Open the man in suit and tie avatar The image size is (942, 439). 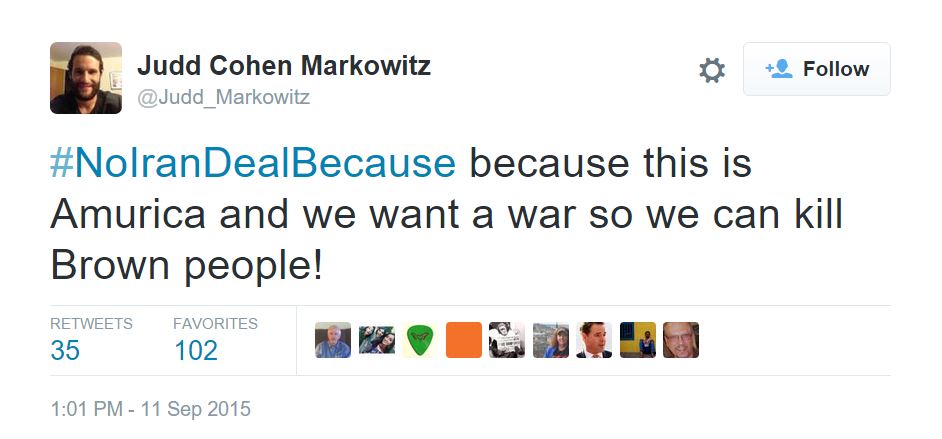tap(594, 340)
